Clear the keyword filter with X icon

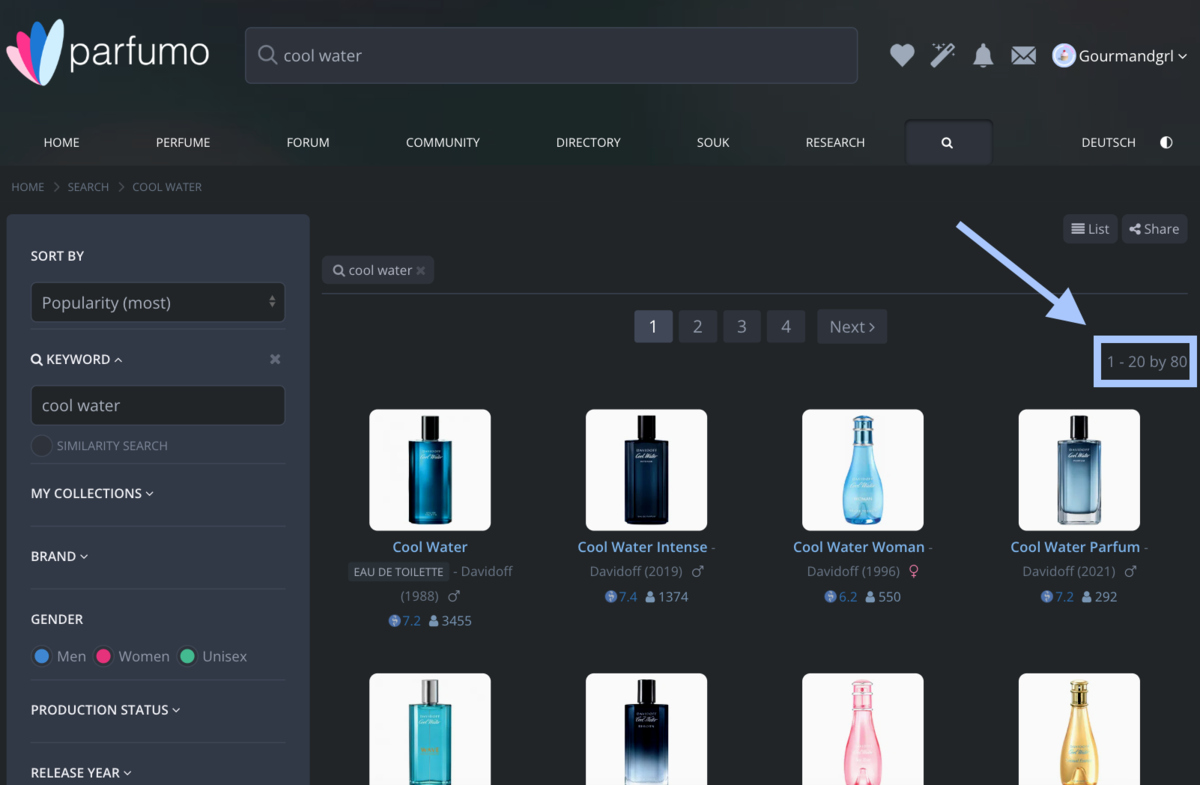pos(275,359)
